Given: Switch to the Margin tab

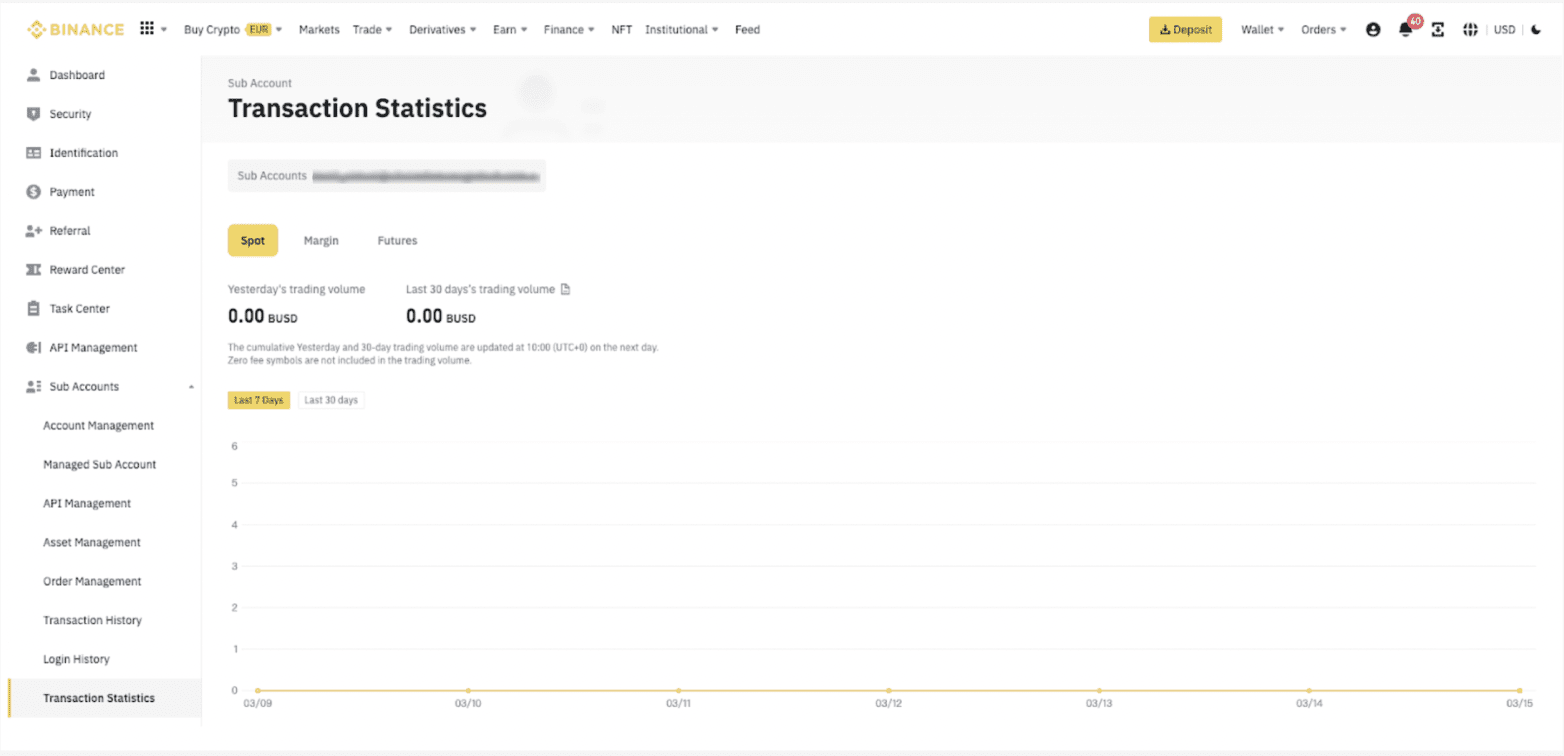Looking at the screenshot, I should click(x=321, y=241).
